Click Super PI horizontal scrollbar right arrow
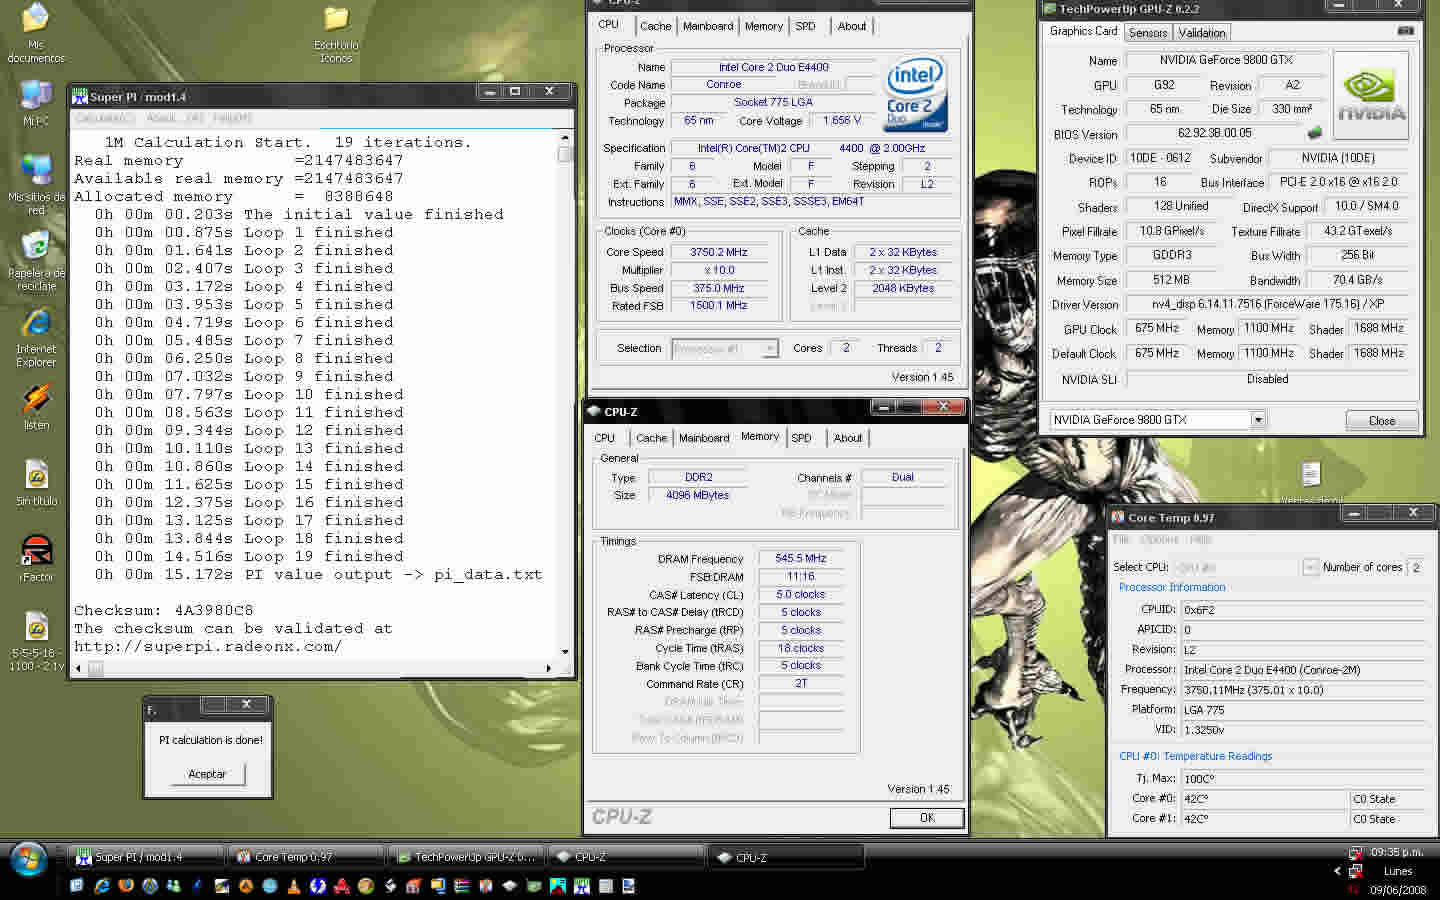Screen dimensions: 1440x900 [548, 668]
